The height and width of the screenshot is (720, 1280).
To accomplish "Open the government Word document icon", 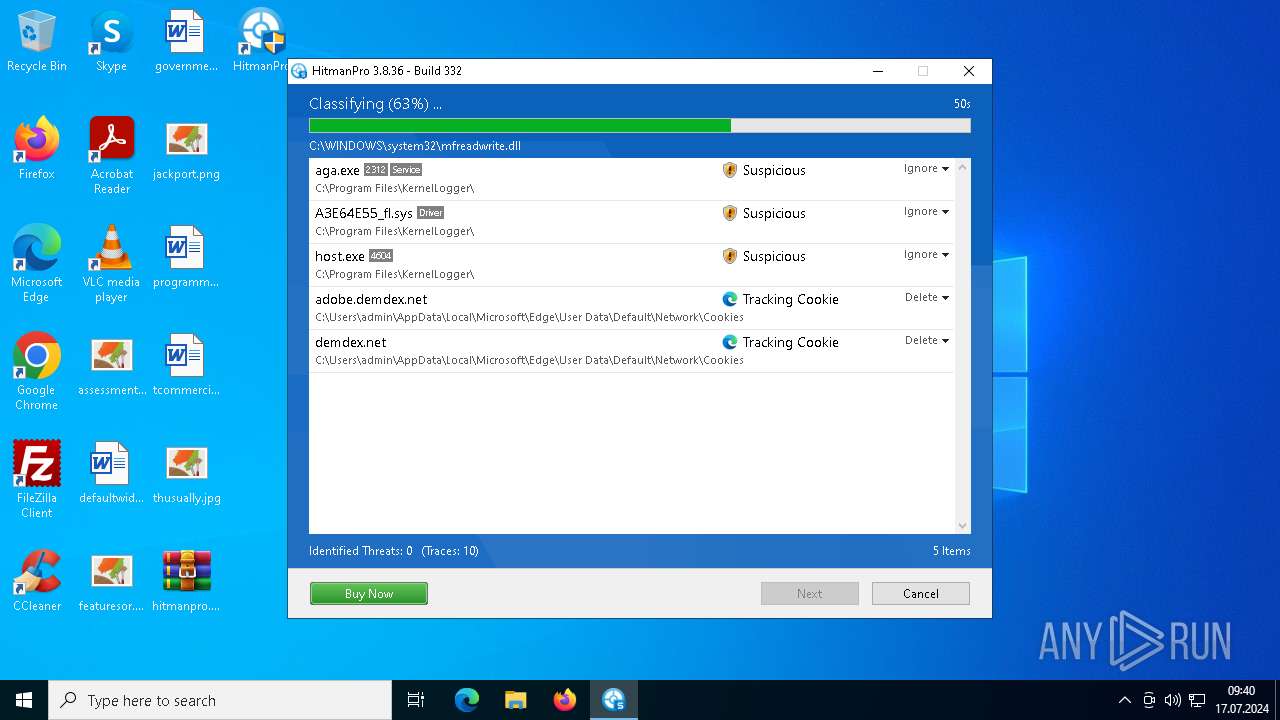I will tap(186, 41).
